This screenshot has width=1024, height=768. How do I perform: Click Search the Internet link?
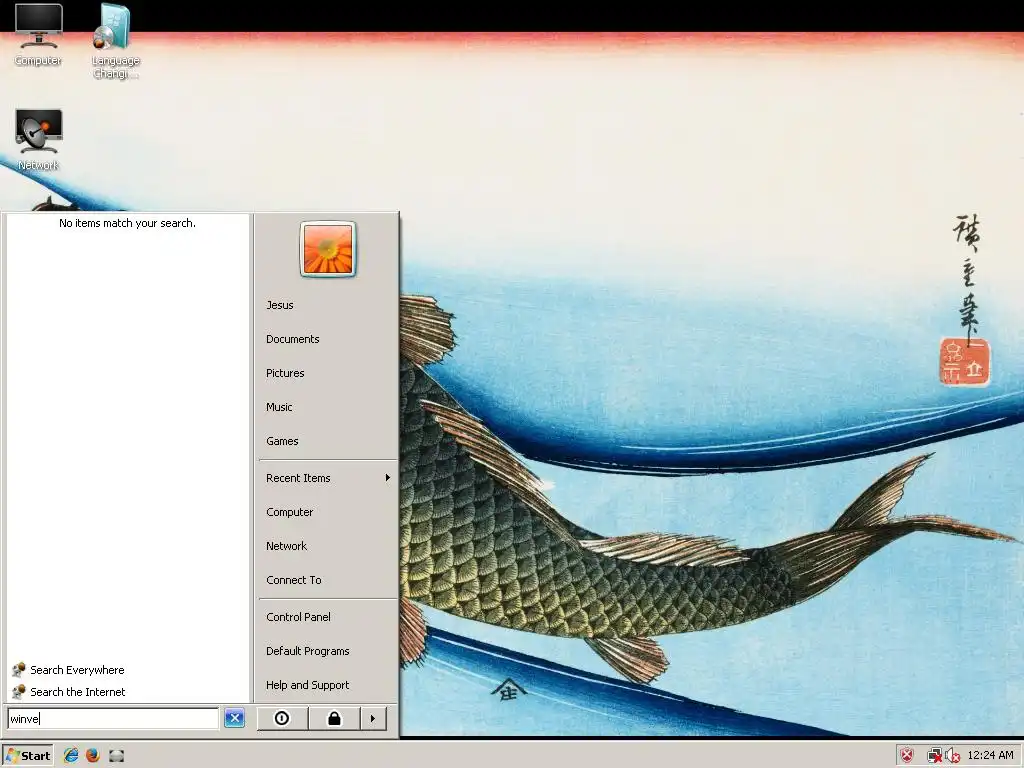(x=69, y=692)
